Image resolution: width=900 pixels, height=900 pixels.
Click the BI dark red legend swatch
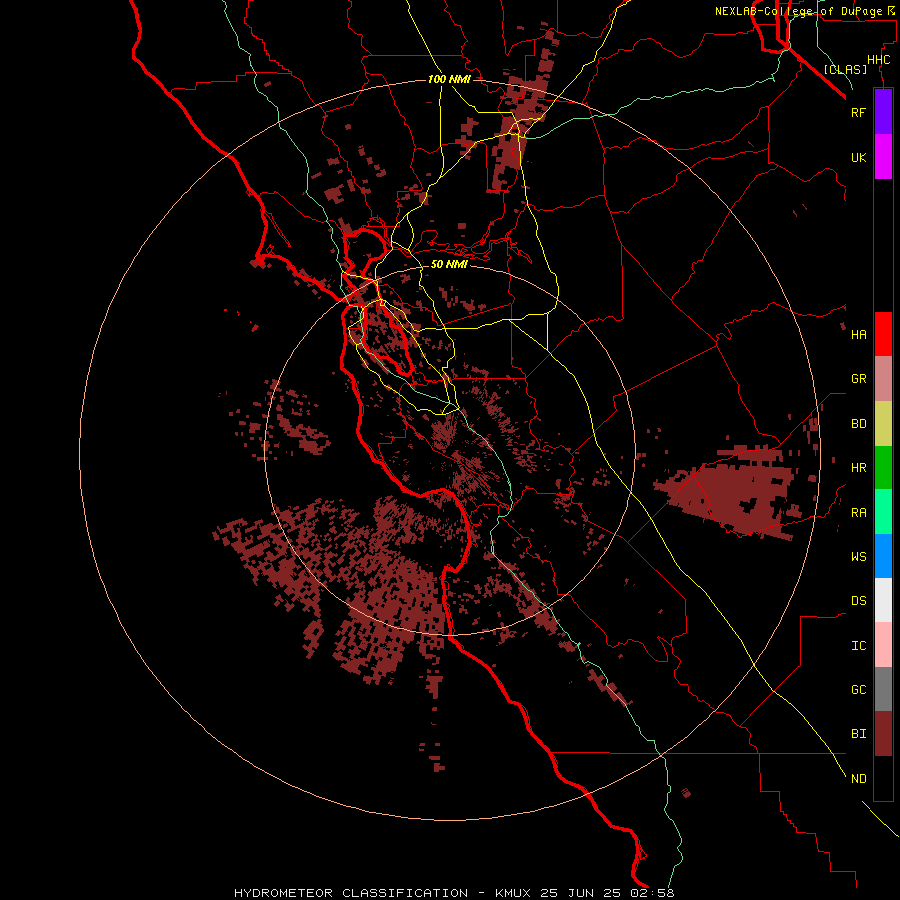[883, 734]
